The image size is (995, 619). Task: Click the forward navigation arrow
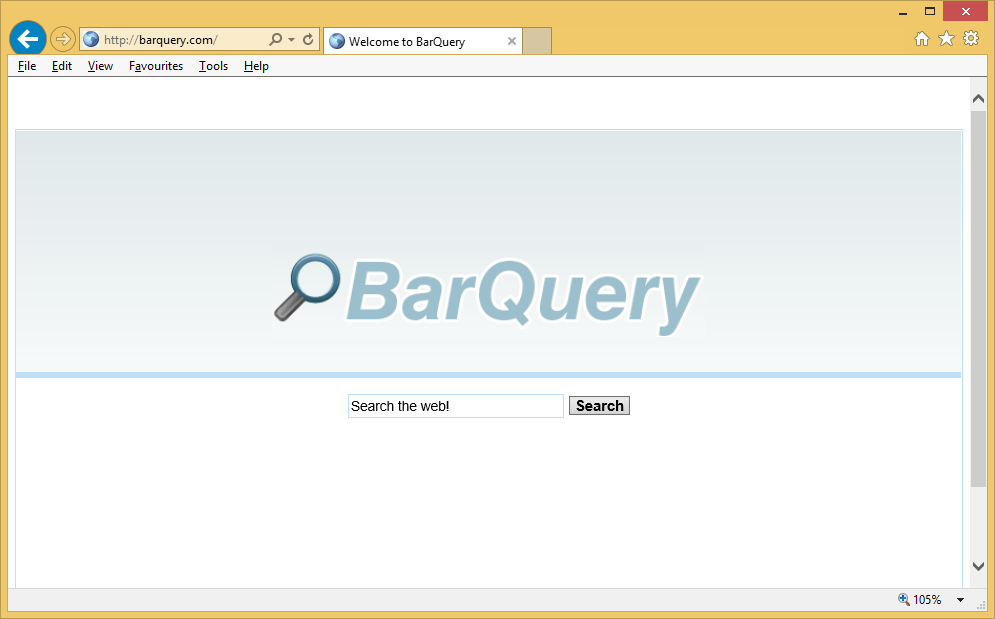tap(62, 39)
